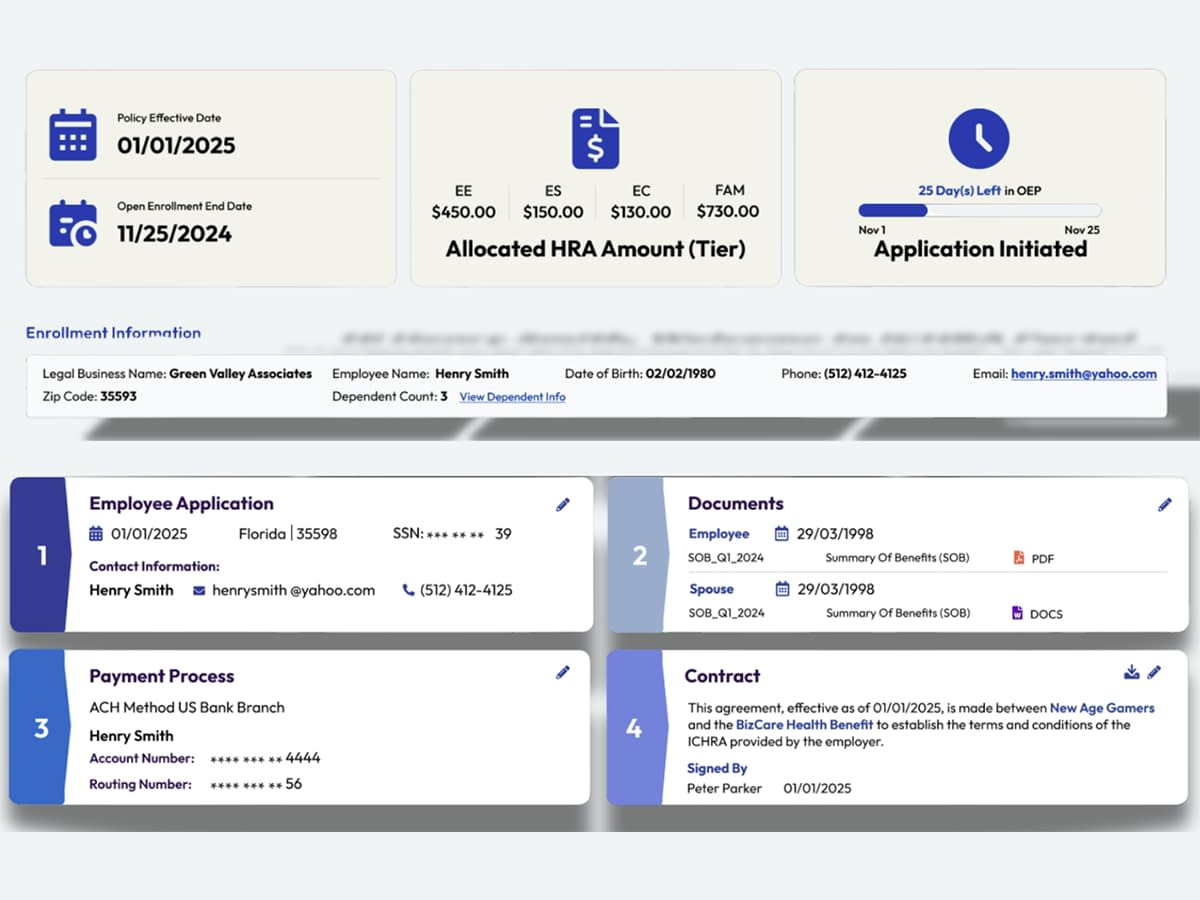The width and height of the screenshot is (1200, 900).
Task: Click the henry.smith@yahoo.com email link
Action: click(1083, 374)
